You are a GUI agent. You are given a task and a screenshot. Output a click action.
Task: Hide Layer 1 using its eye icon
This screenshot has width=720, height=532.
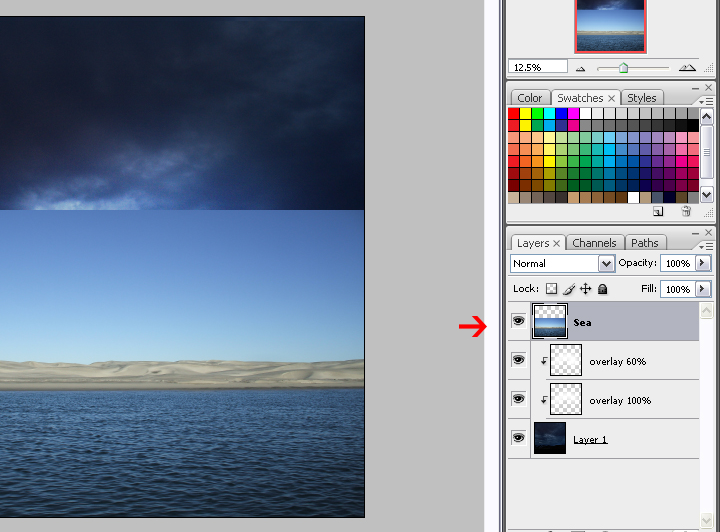(518, 438)
